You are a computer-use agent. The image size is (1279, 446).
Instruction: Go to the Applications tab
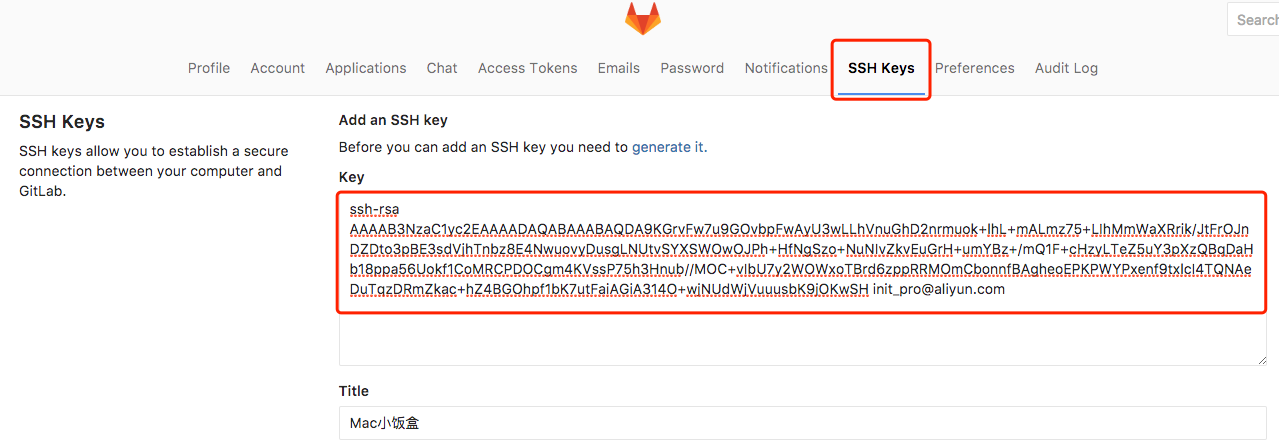point(366,68)
